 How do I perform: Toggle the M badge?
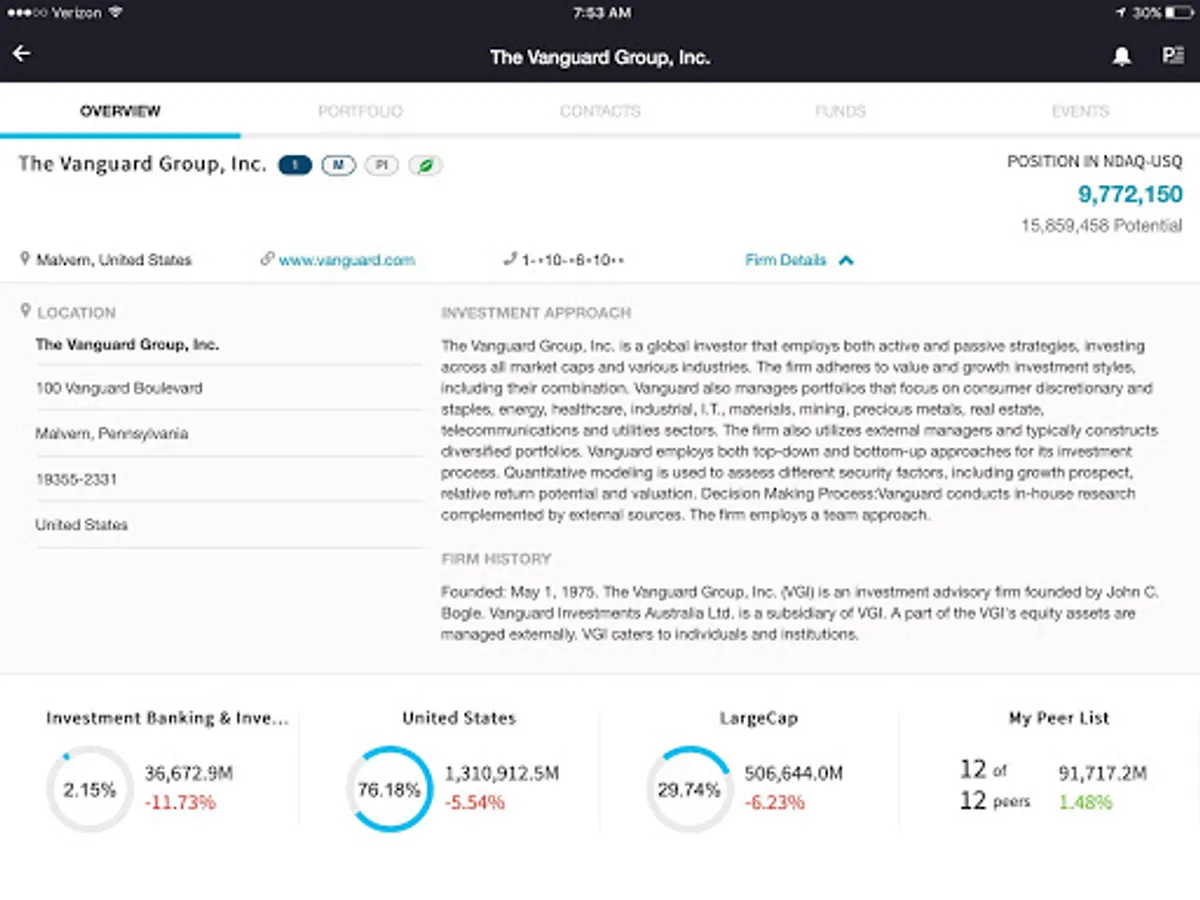338,166
